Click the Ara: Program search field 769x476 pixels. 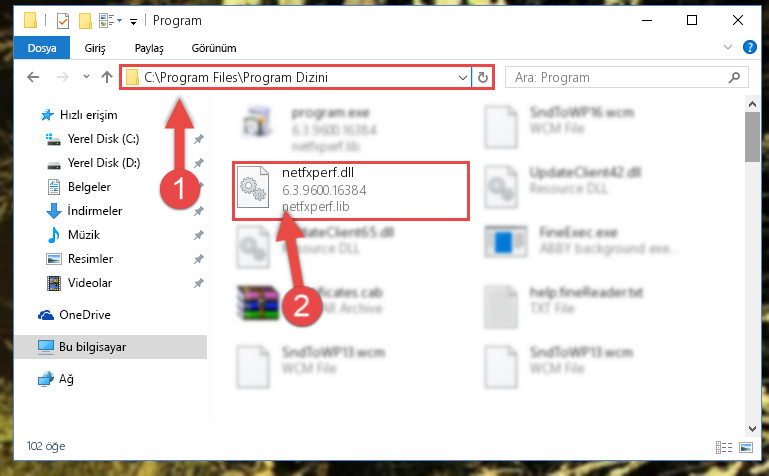click(x=618, y=77)
